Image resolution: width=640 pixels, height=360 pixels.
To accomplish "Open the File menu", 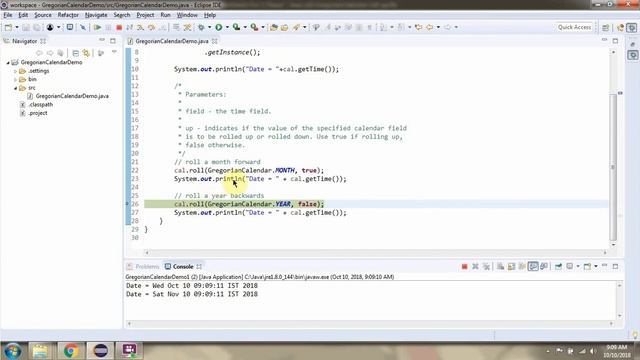I will point(8,15).
